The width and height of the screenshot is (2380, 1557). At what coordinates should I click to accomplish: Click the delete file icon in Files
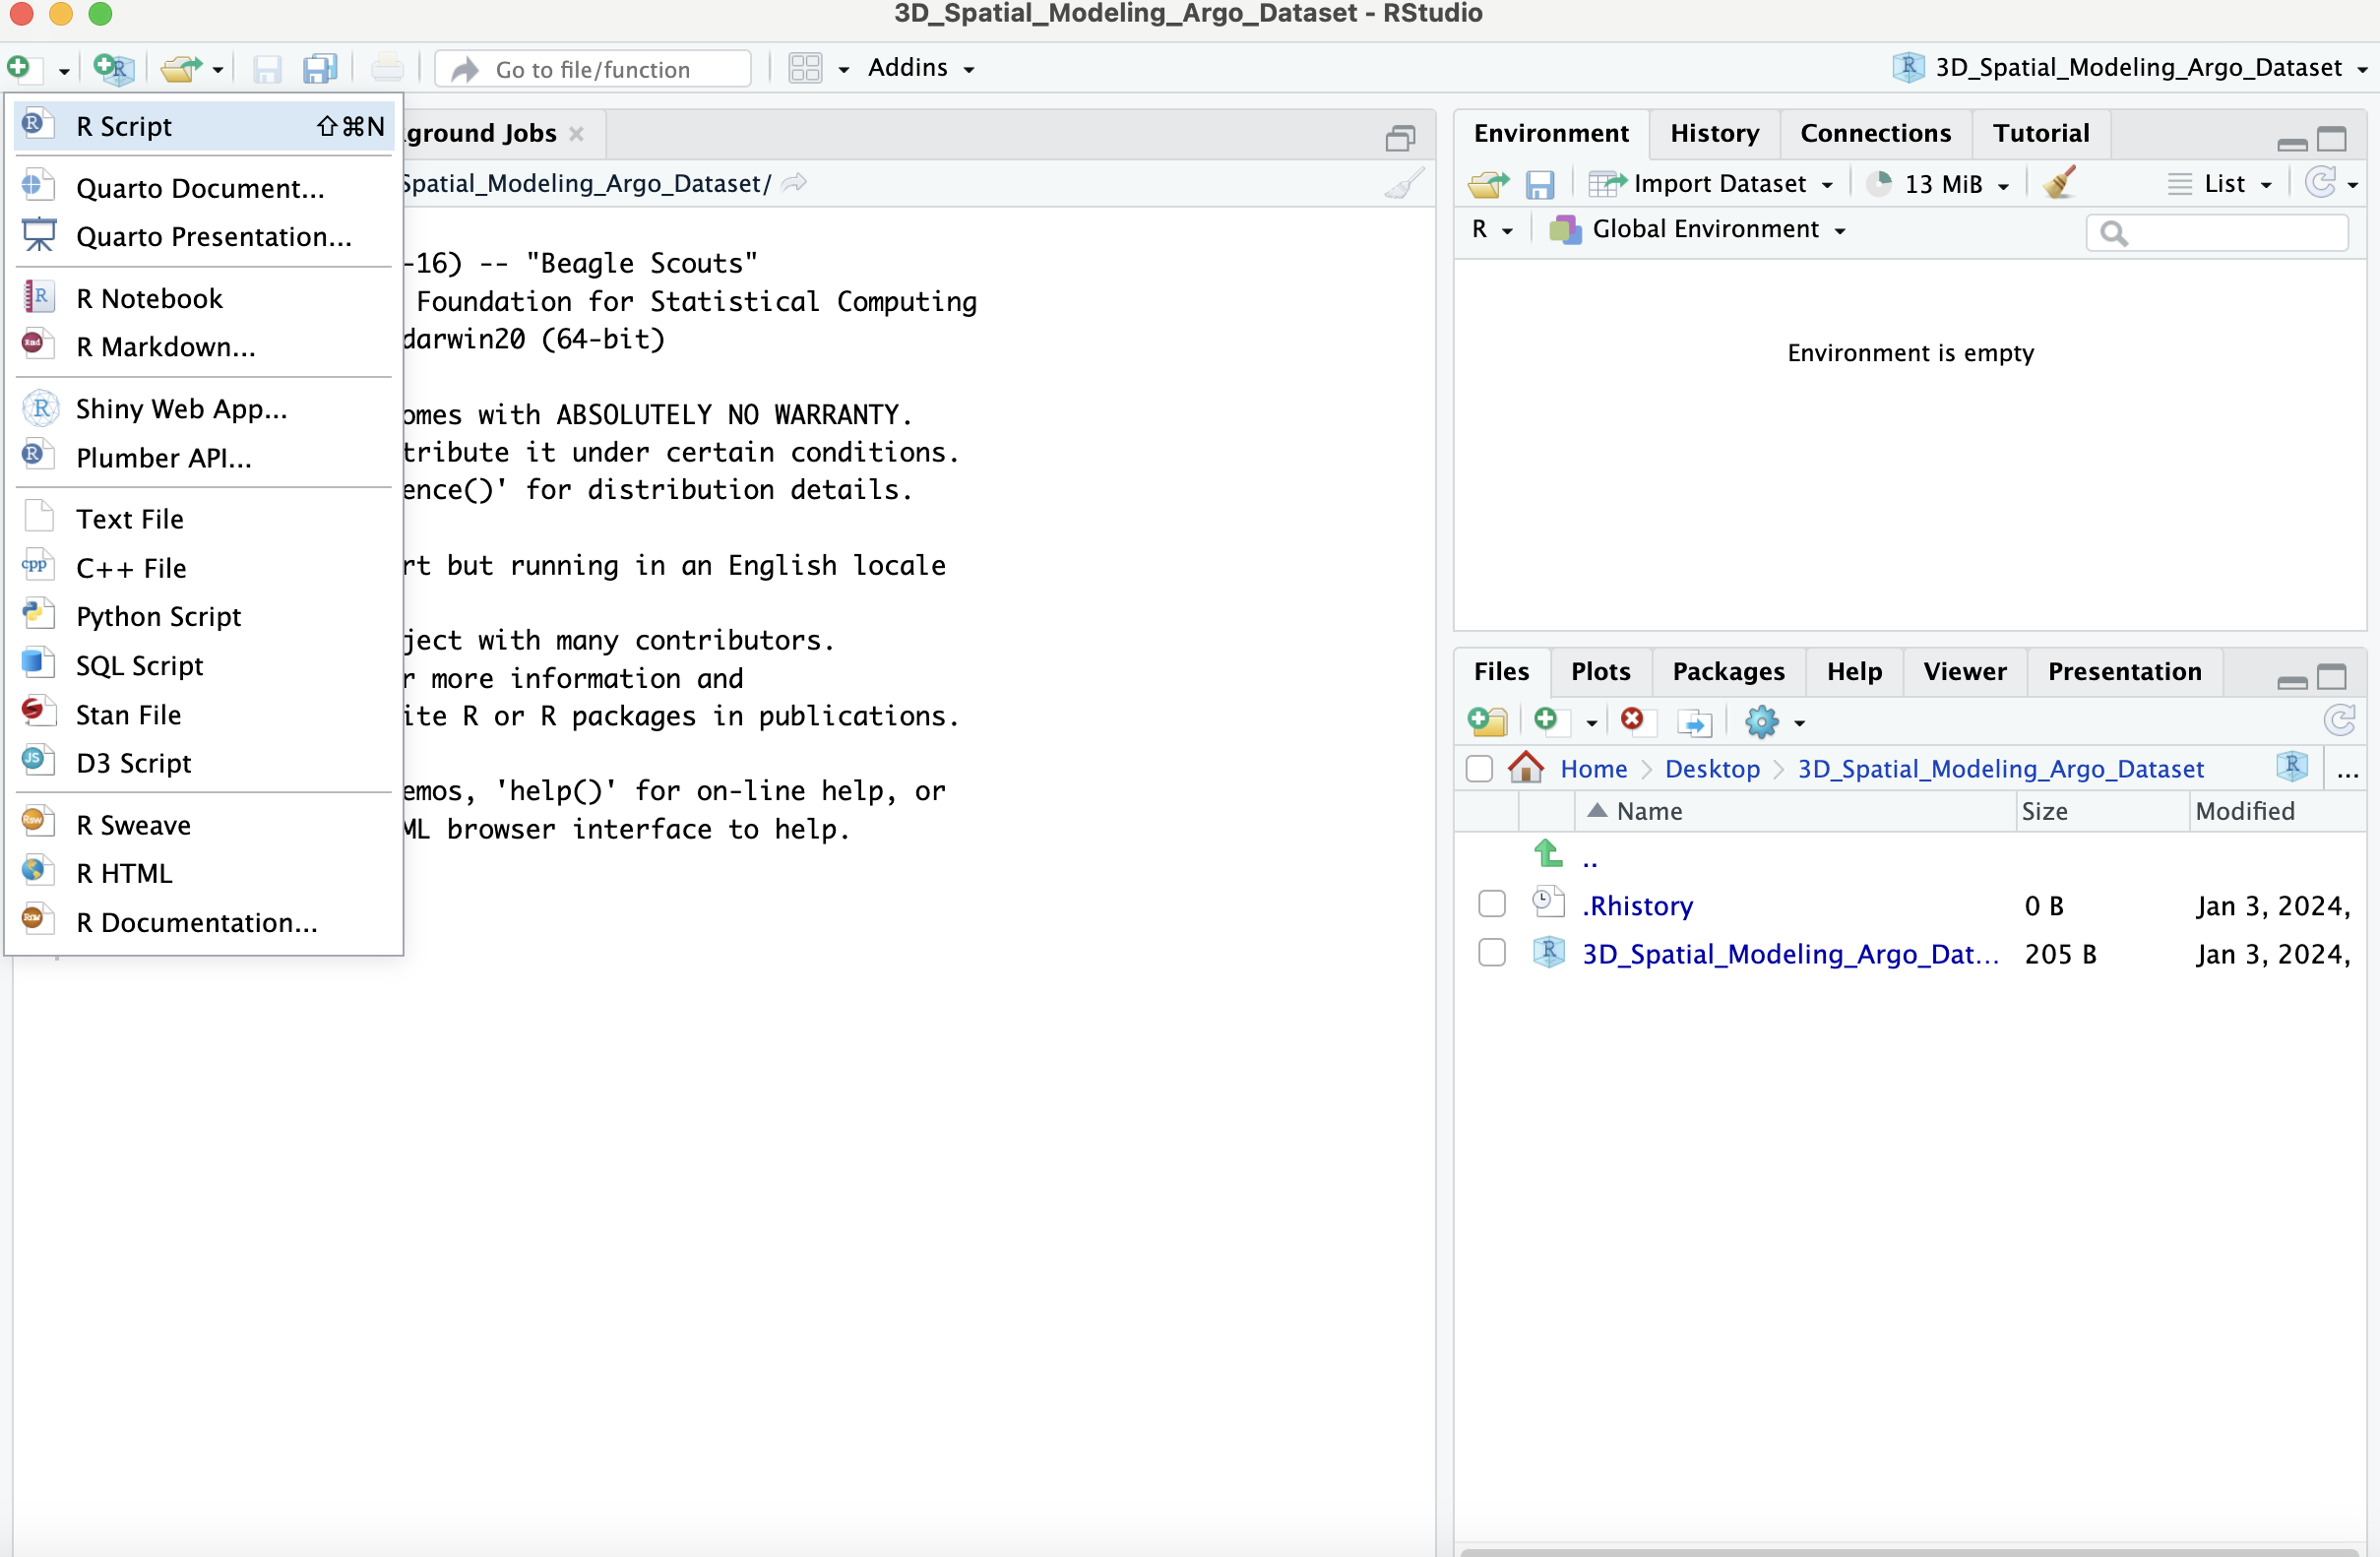[1633, 719]
